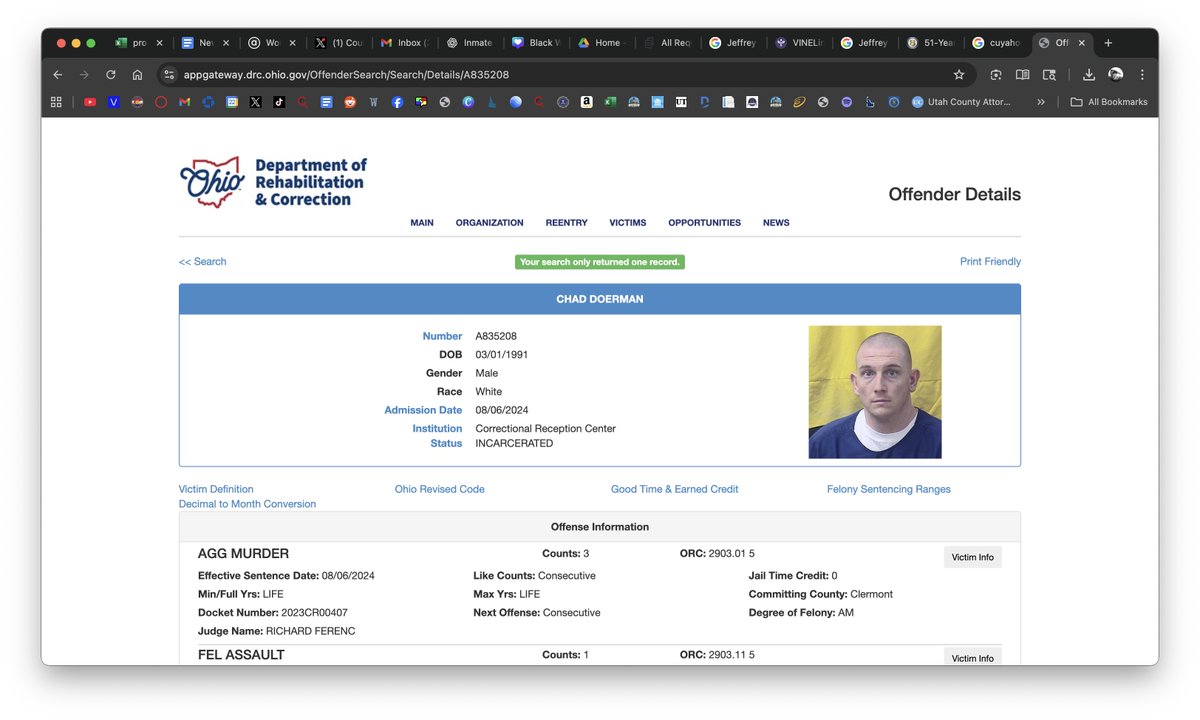This screenshot has height=720, width=1200.
Task: Click the browser forward arrow
Action: 84,74
